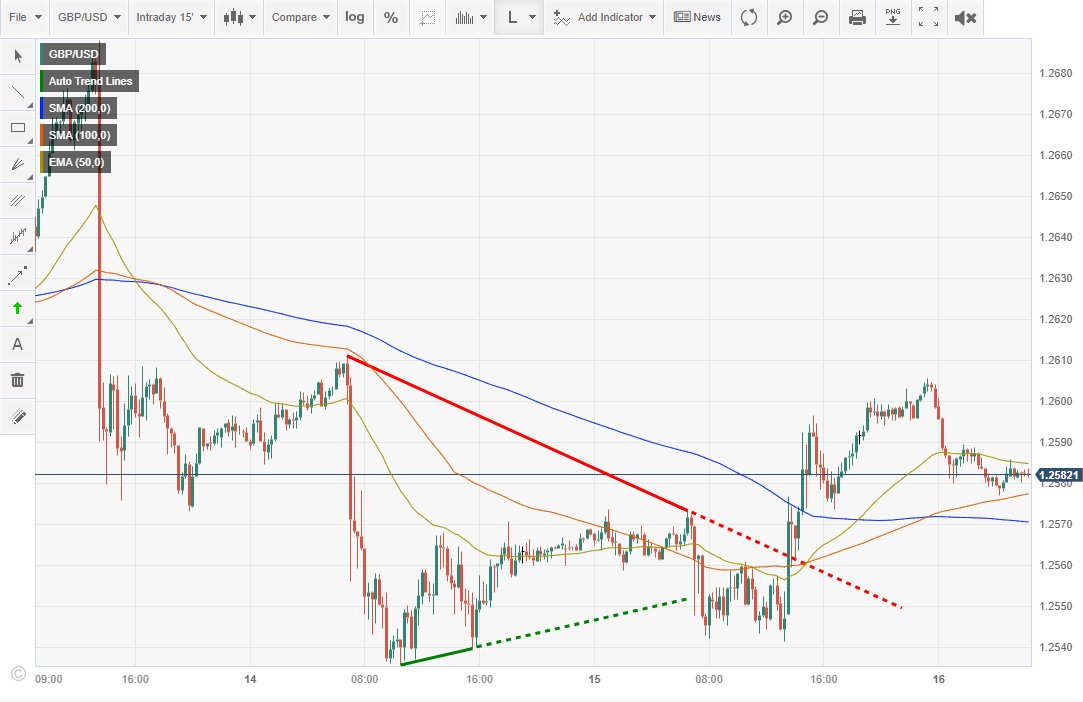Viewport: 1083px width, 702px height.
Task: Select the rectangle shape tool
Action: click(x=18, y=128)
